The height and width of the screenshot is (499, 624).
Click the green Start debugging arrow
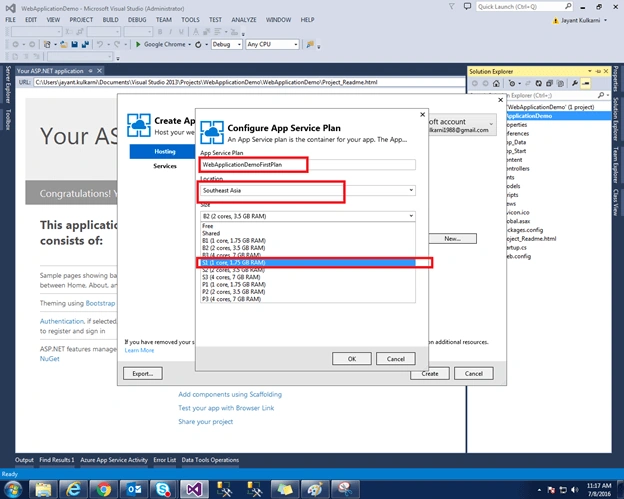(x=138, y=44)
